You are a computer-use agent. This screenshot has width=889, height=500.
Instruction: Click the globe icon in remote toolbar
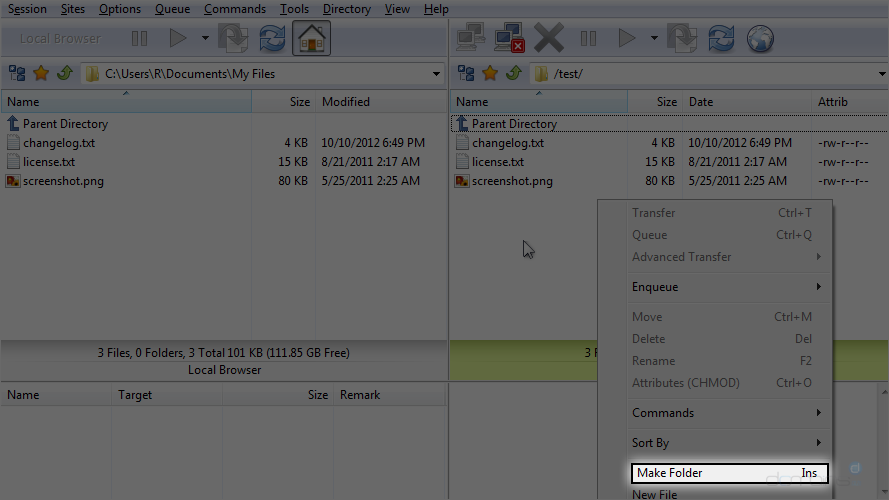[x=760, y=39]
